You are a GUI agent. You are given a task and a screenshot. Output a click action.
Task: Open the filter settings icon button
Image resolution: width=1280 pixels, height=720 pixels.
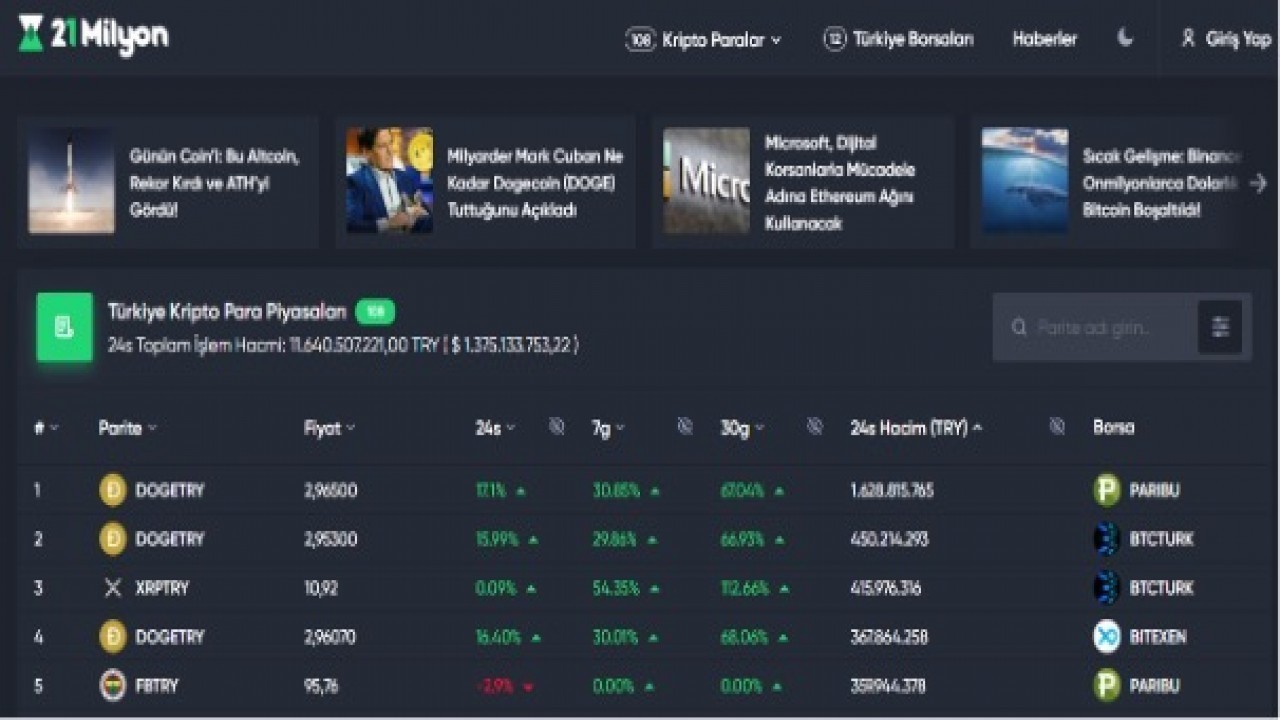point(1220,327)
